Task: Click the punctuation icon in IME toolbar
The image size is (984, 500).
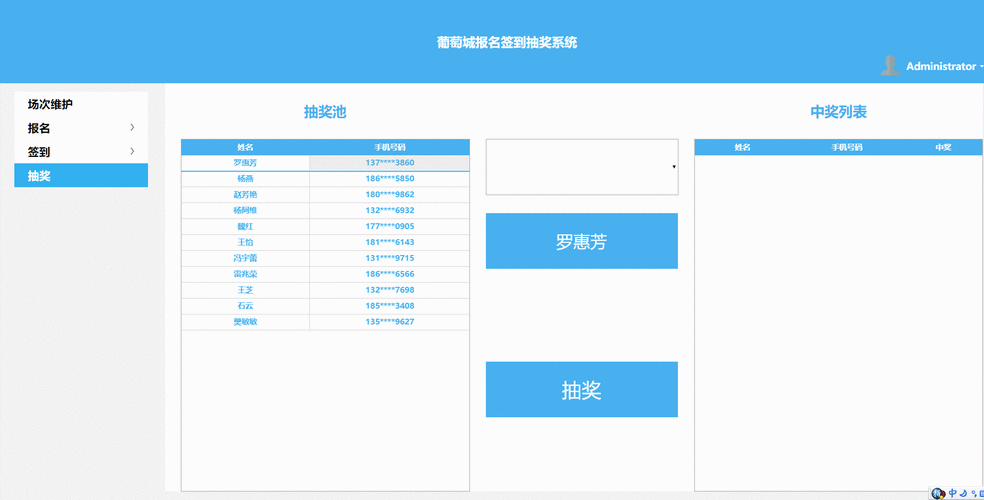Action: click(x=972, y=493)
